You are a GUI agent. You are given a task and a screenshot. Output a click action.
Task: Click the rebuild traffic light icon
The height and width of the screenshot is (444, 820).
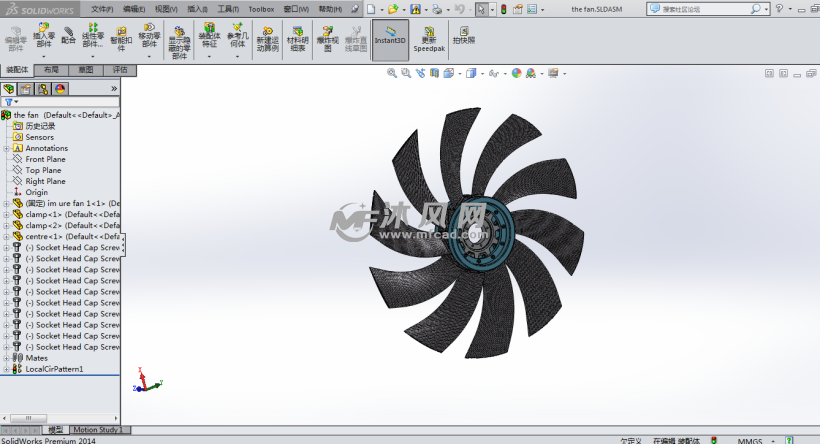[502, 9]
